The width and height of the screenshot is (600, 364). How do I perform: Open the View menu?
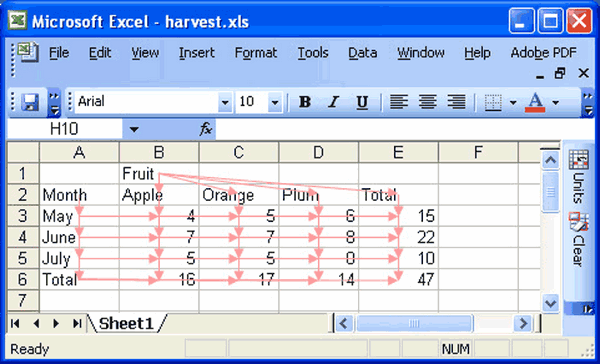click(145, 53)
